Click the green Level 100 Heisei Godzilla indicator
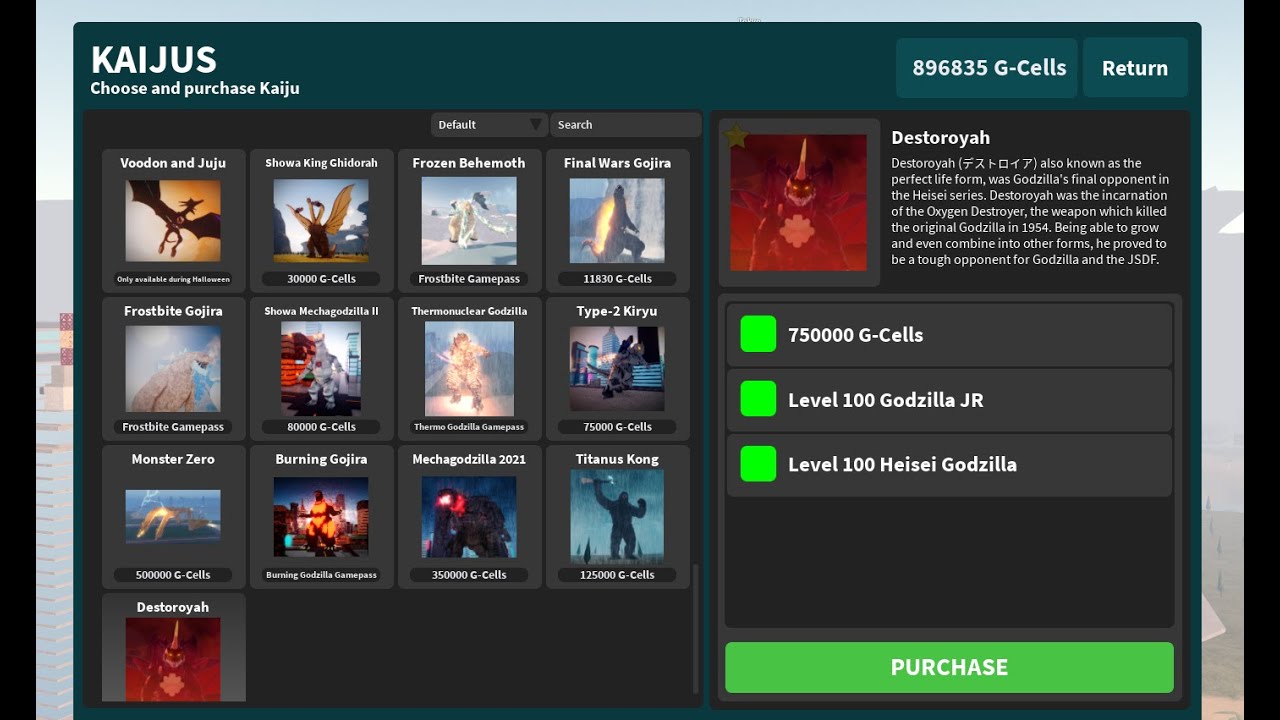 click(758, 464)
